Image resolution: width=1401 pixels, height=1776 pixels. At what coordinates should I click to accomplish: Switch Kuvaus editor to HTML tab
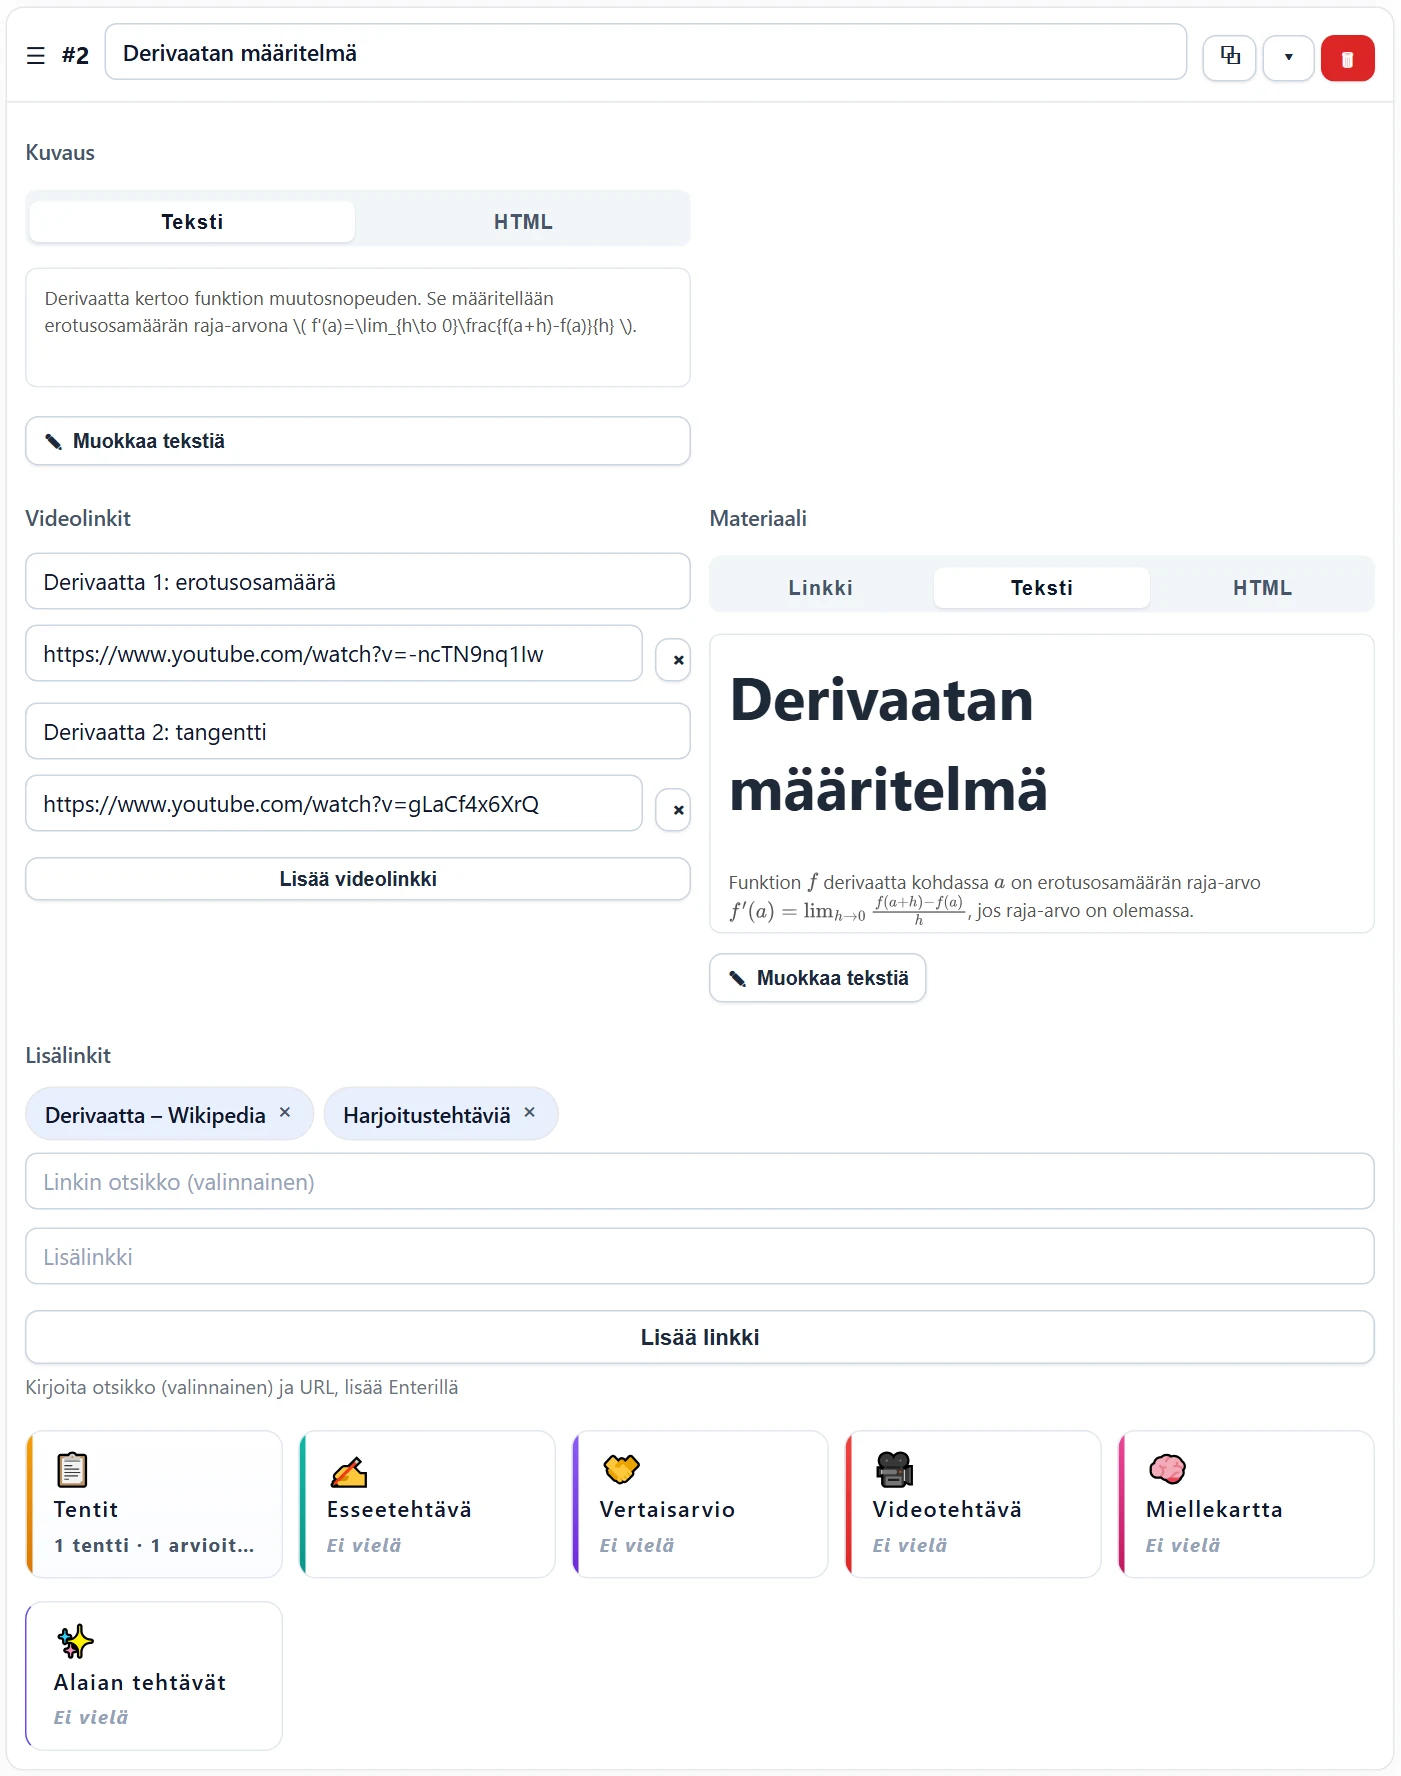(523, 222)
